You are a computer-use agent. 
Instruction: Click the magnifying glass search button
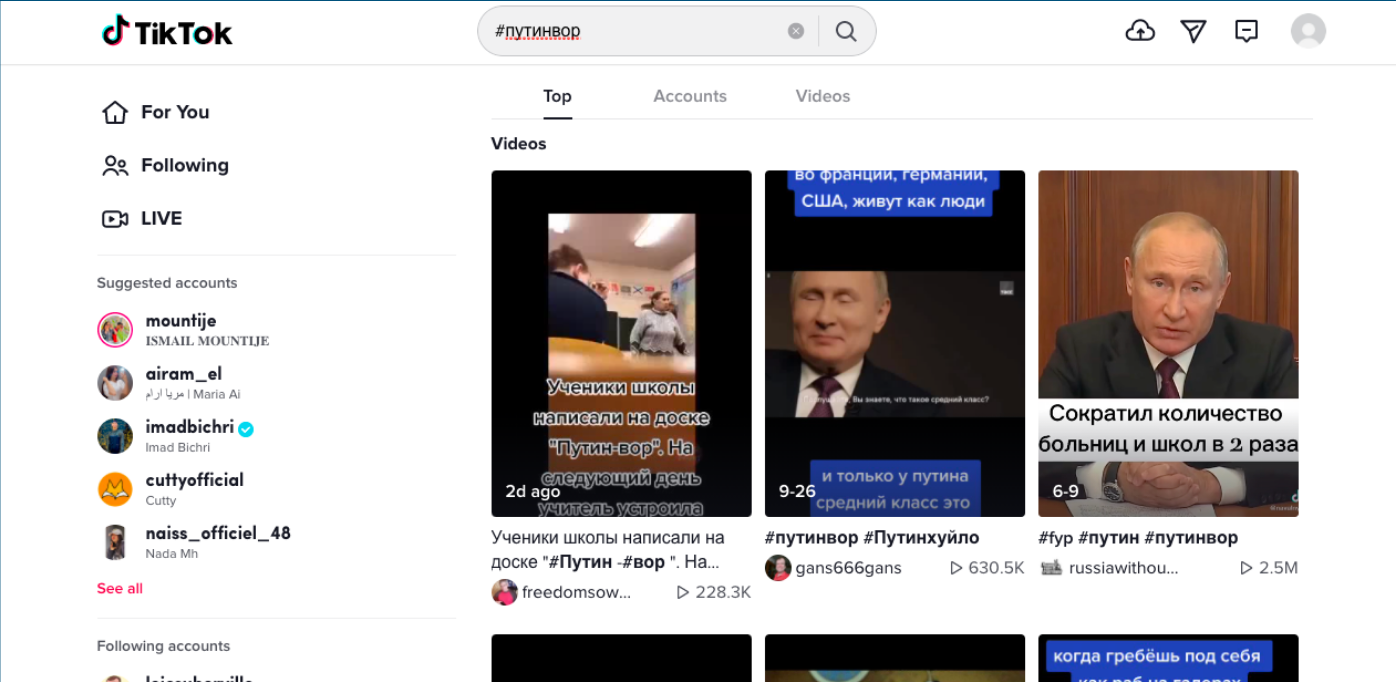[x=846, y=31]
